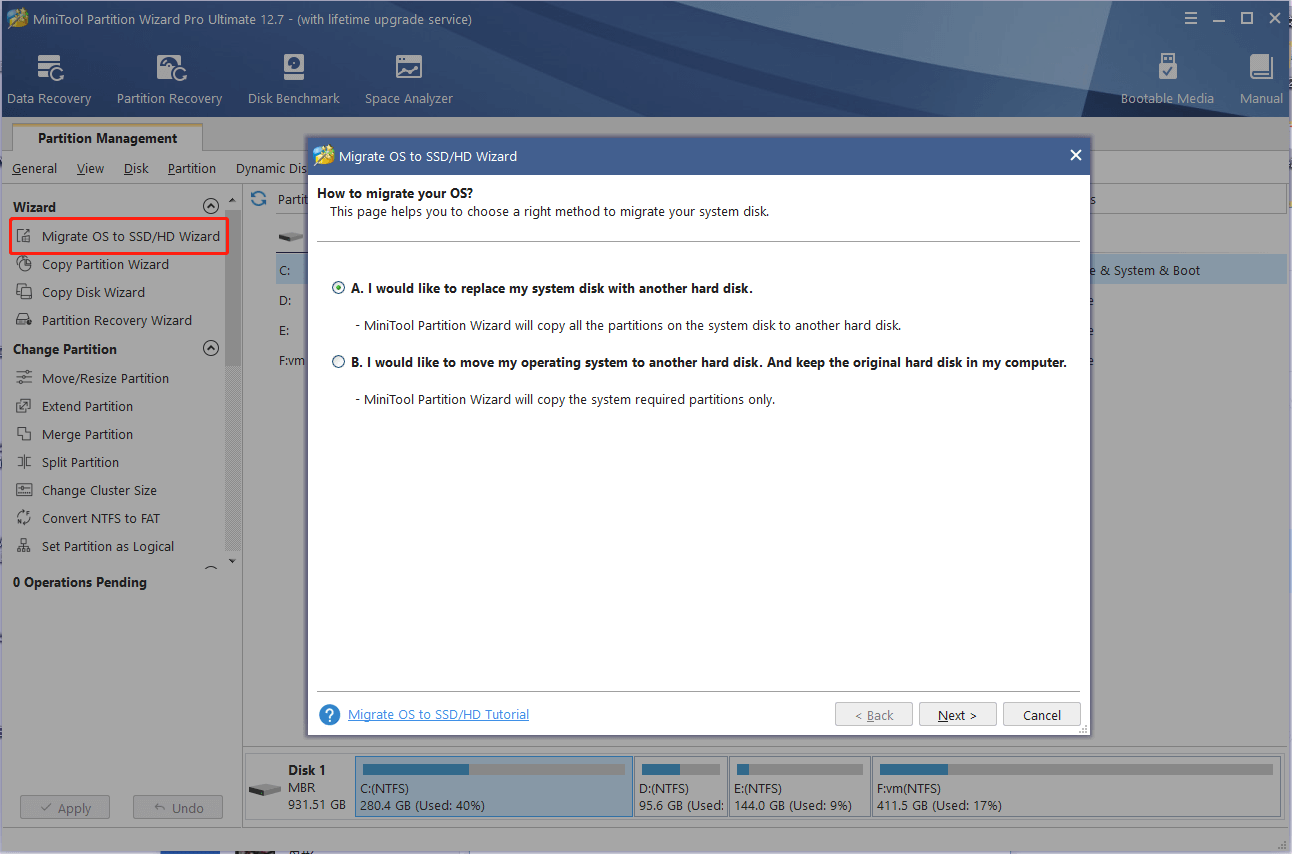Launch the Partition Recovery tool icon
1292x854 pixels.
(x=170, y=69)
